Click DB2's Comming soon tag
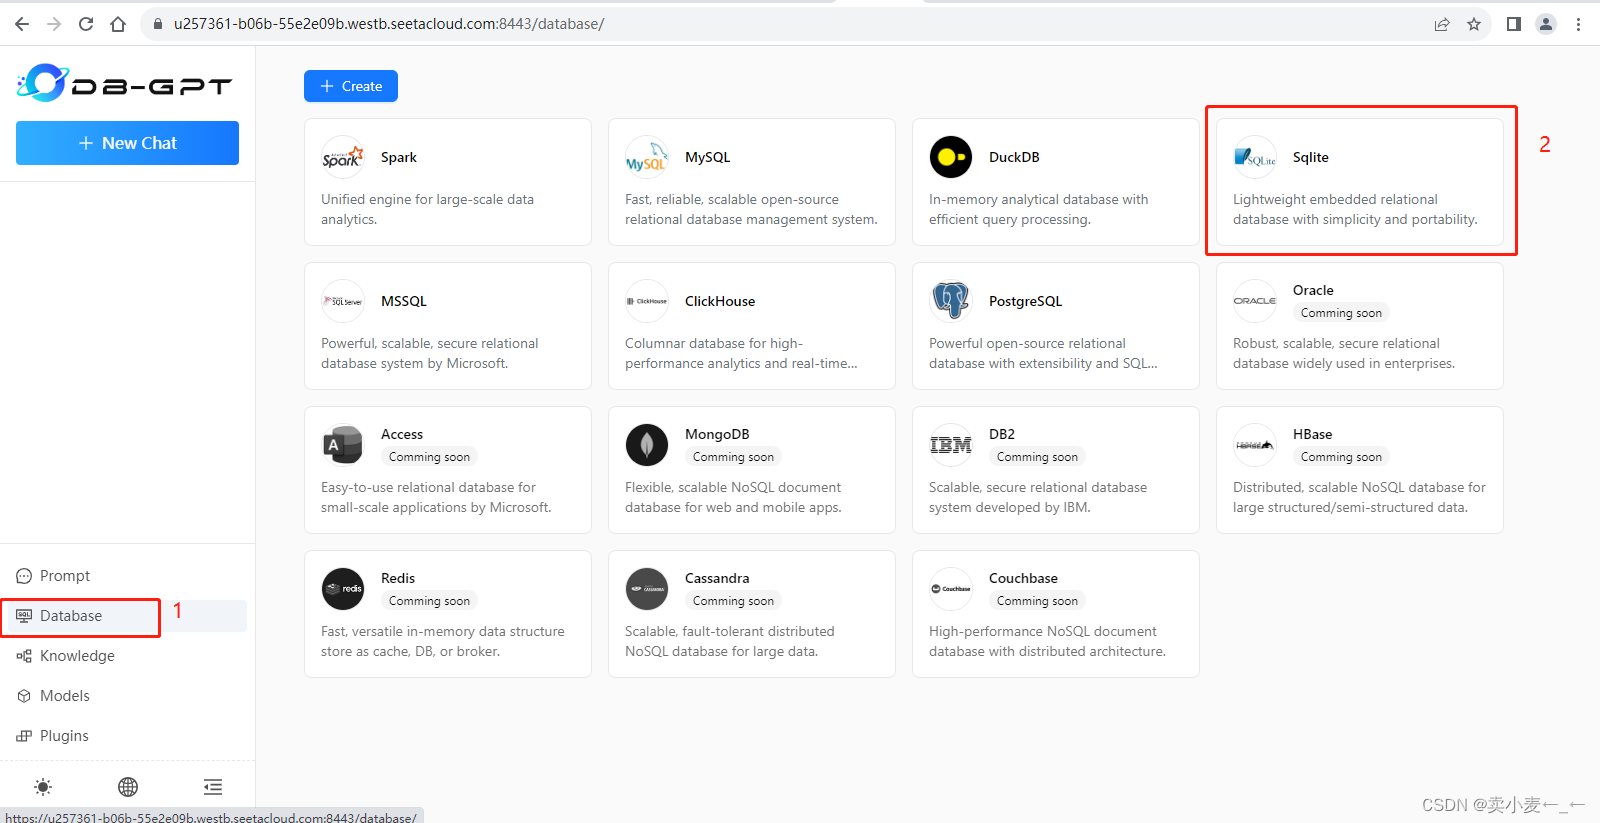The width and height of the screenshot is (1600, 823). pos(1037,457)
